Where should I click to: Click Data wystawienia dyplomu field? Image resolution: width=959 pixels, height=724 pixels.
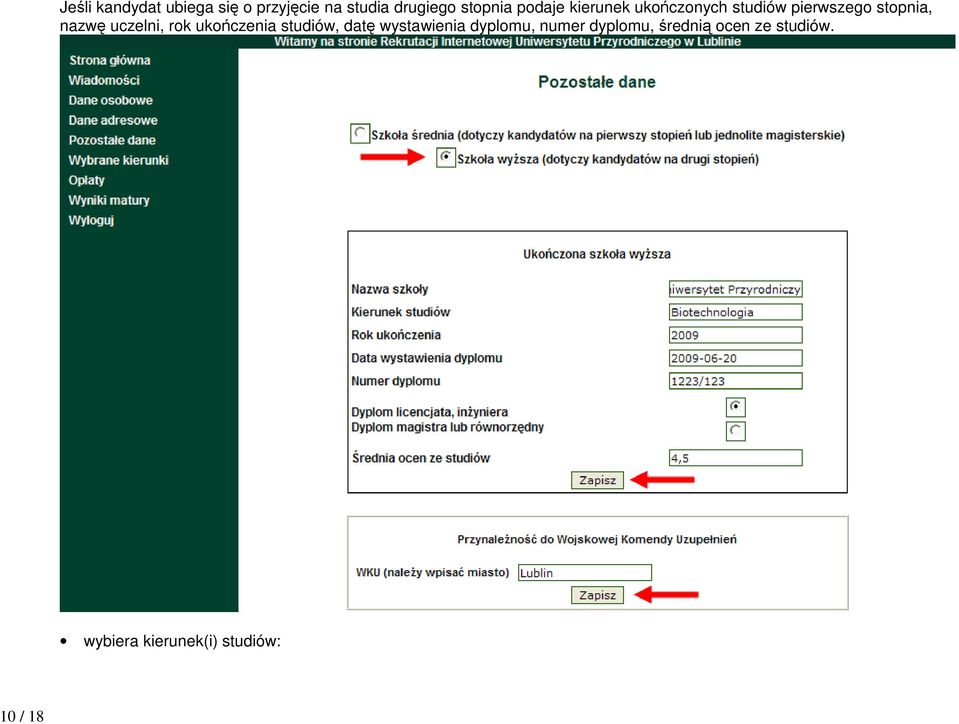(736, 358)
